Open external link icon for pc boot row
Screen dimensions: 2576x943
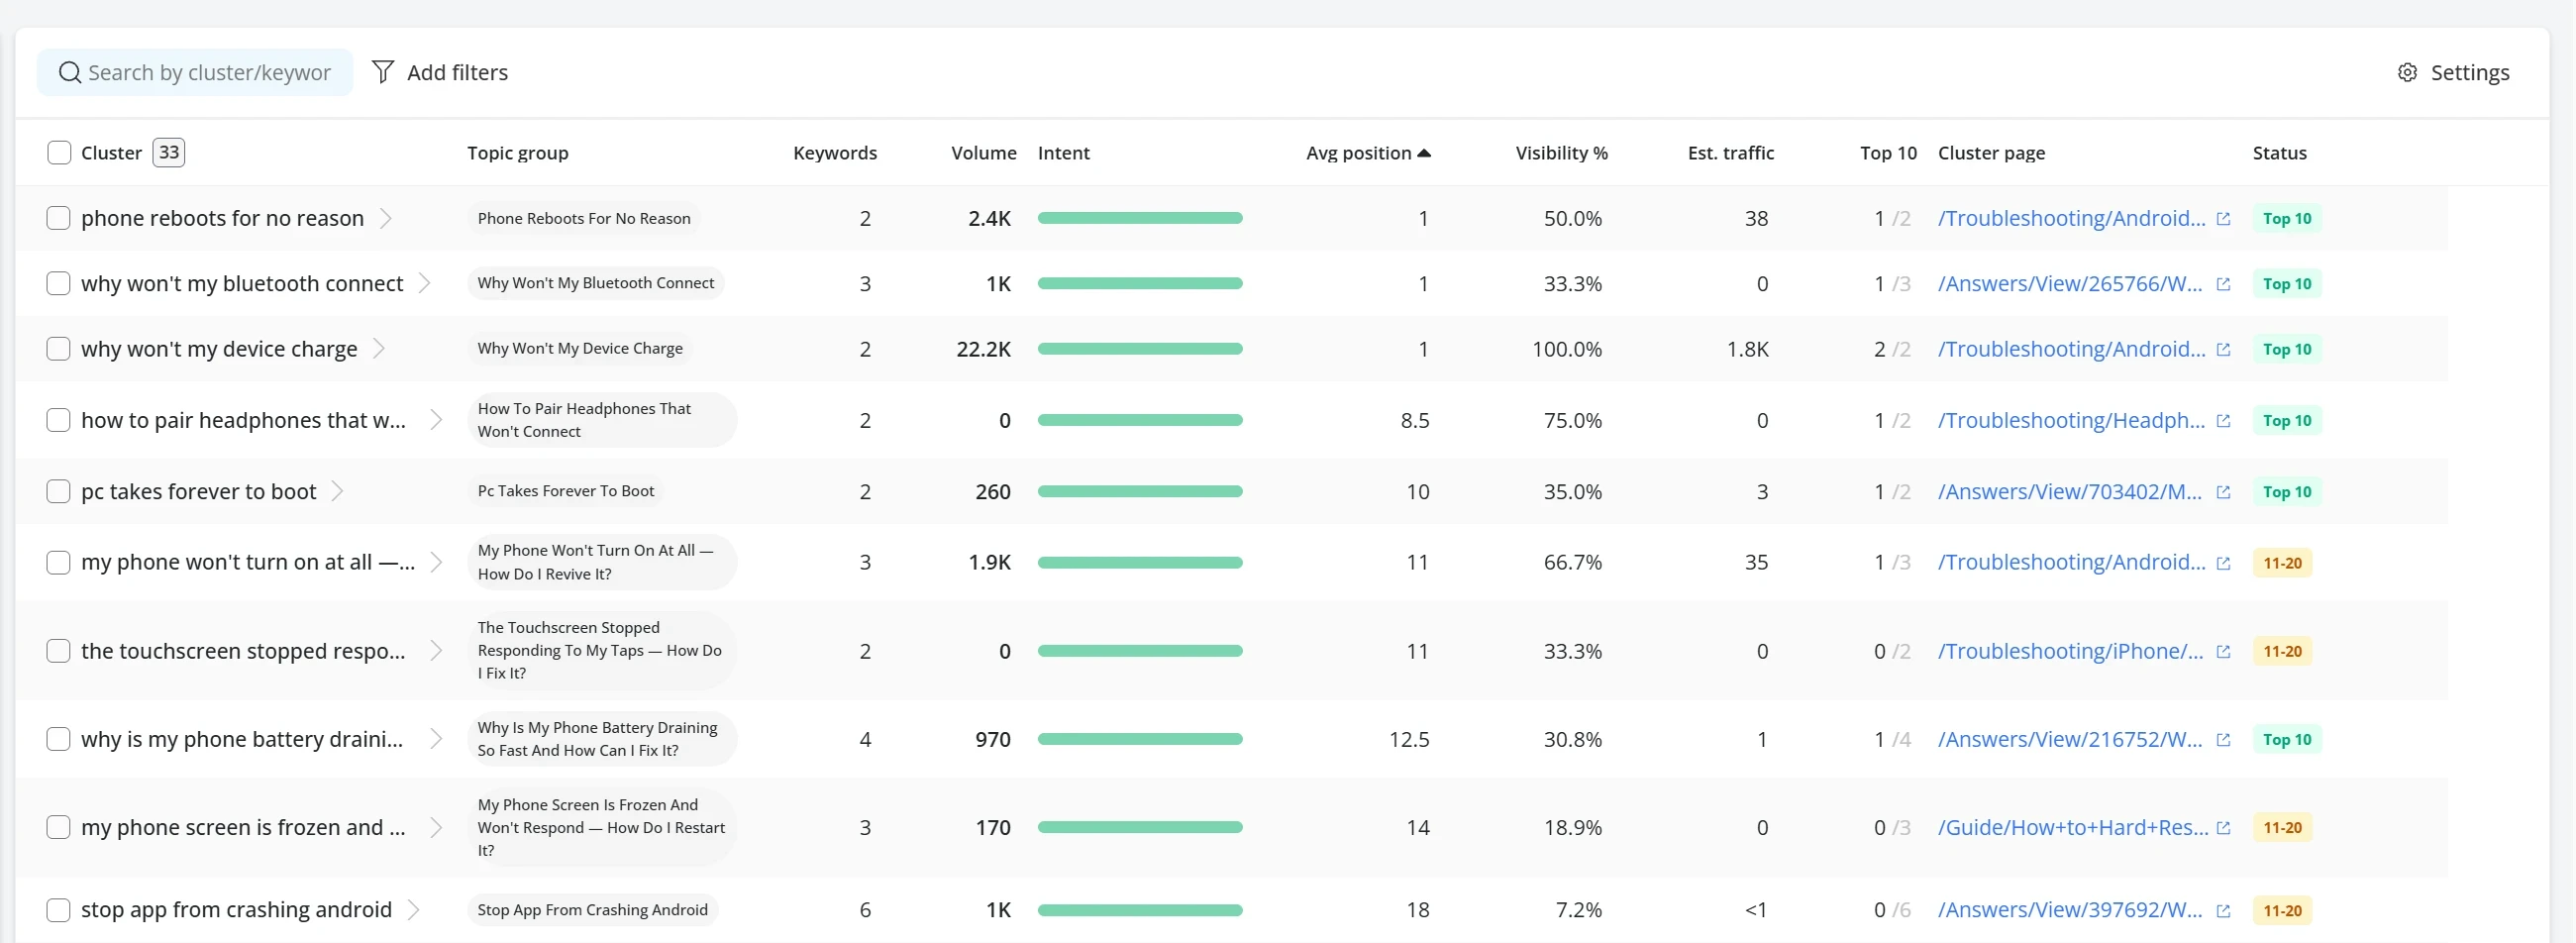click(2223, 492)
